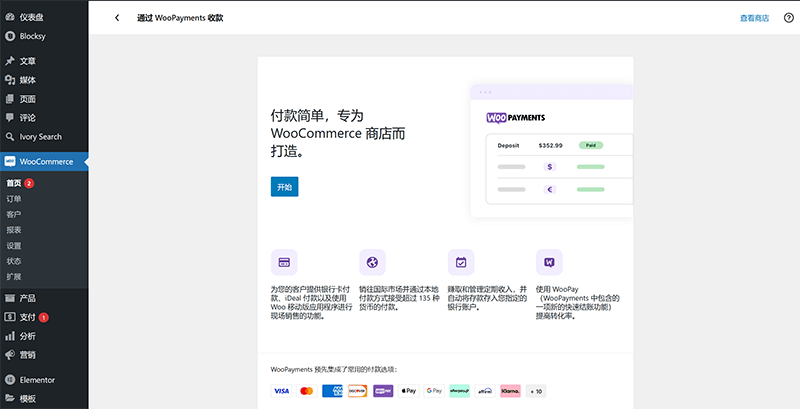This screenshot has height=409, width=800.
Task: Click the American Express payment logo
Action: [x=332, y=391]
